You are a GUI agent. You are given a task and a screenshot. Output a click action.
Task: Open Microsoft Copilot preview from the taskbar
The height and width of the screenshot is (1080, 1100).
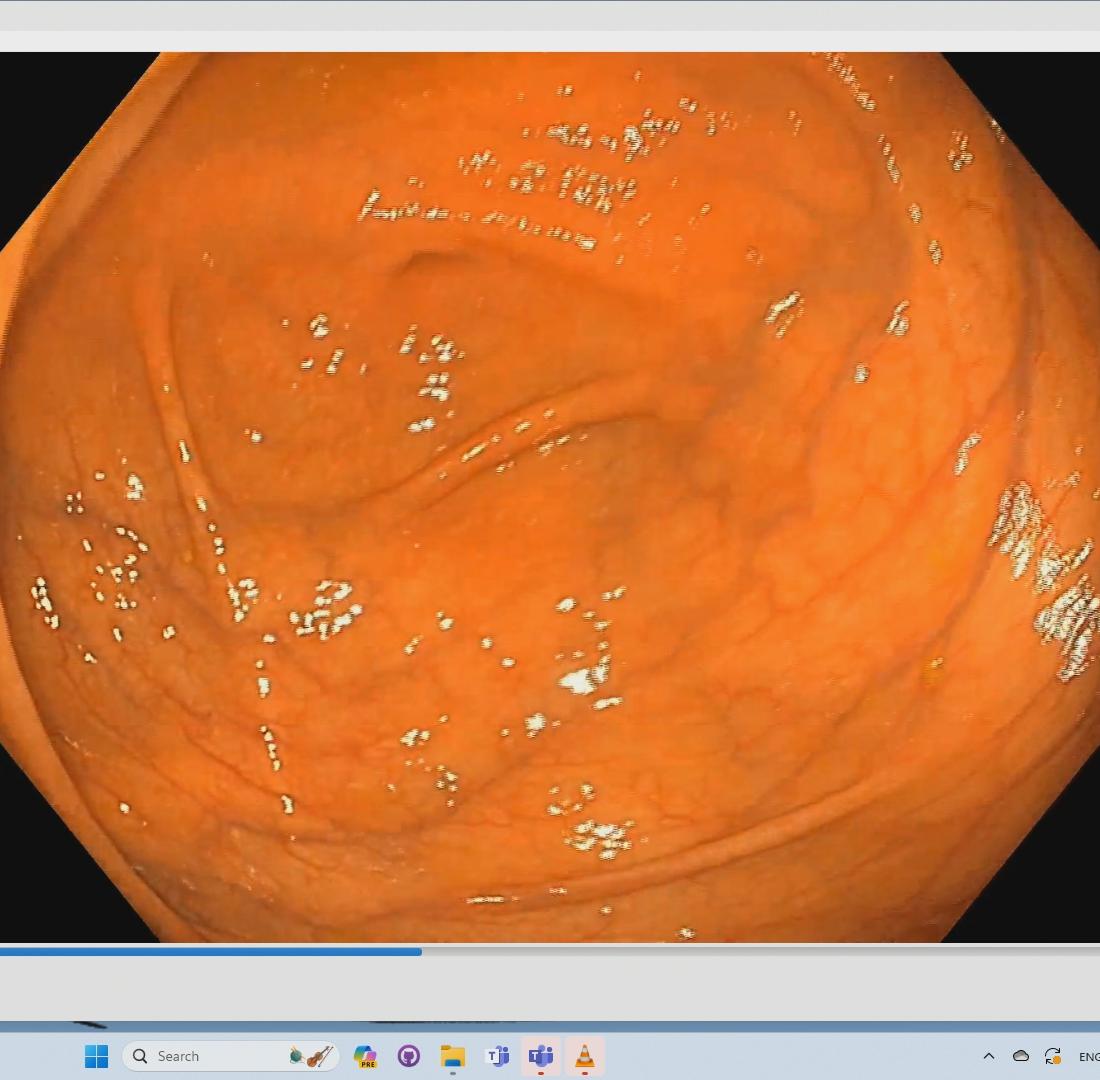[x=365, y=1056]
